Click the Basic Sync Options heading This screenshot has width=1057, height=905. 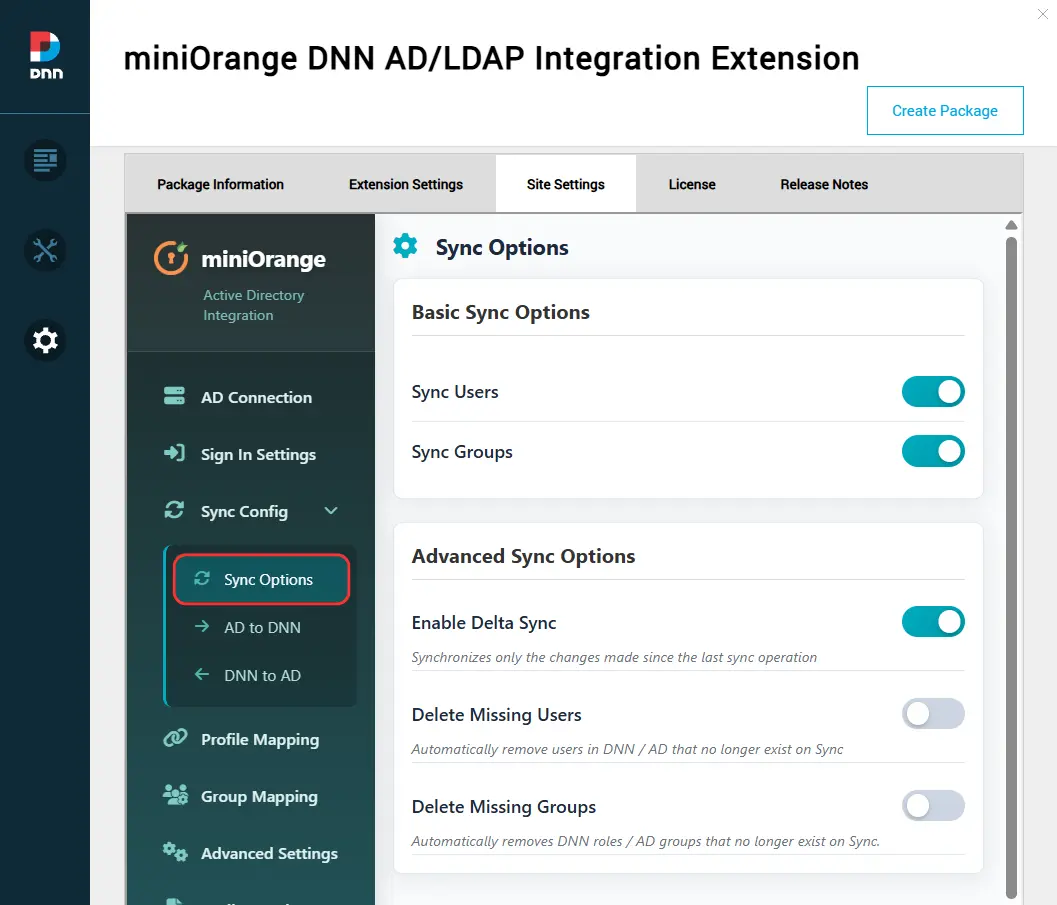(500, 312)
